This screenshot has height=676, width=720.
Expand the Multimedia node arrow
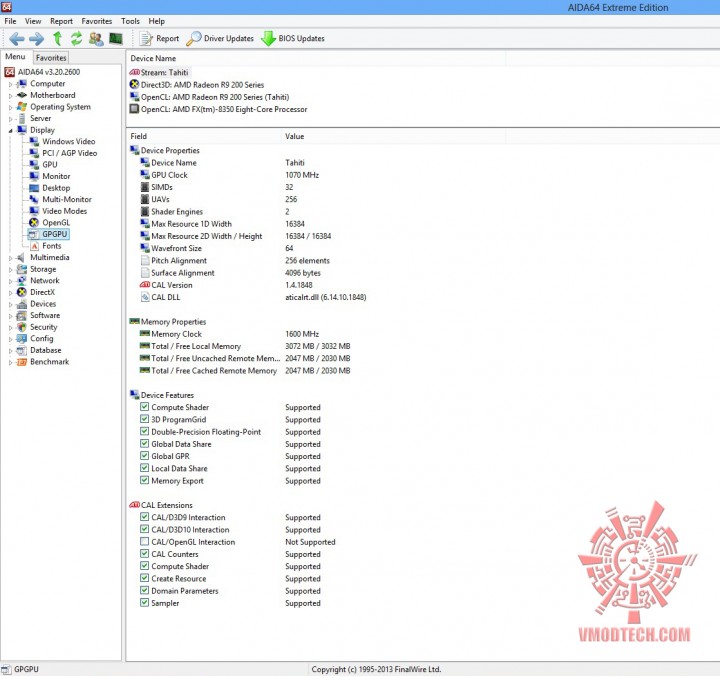pos(10,258)
